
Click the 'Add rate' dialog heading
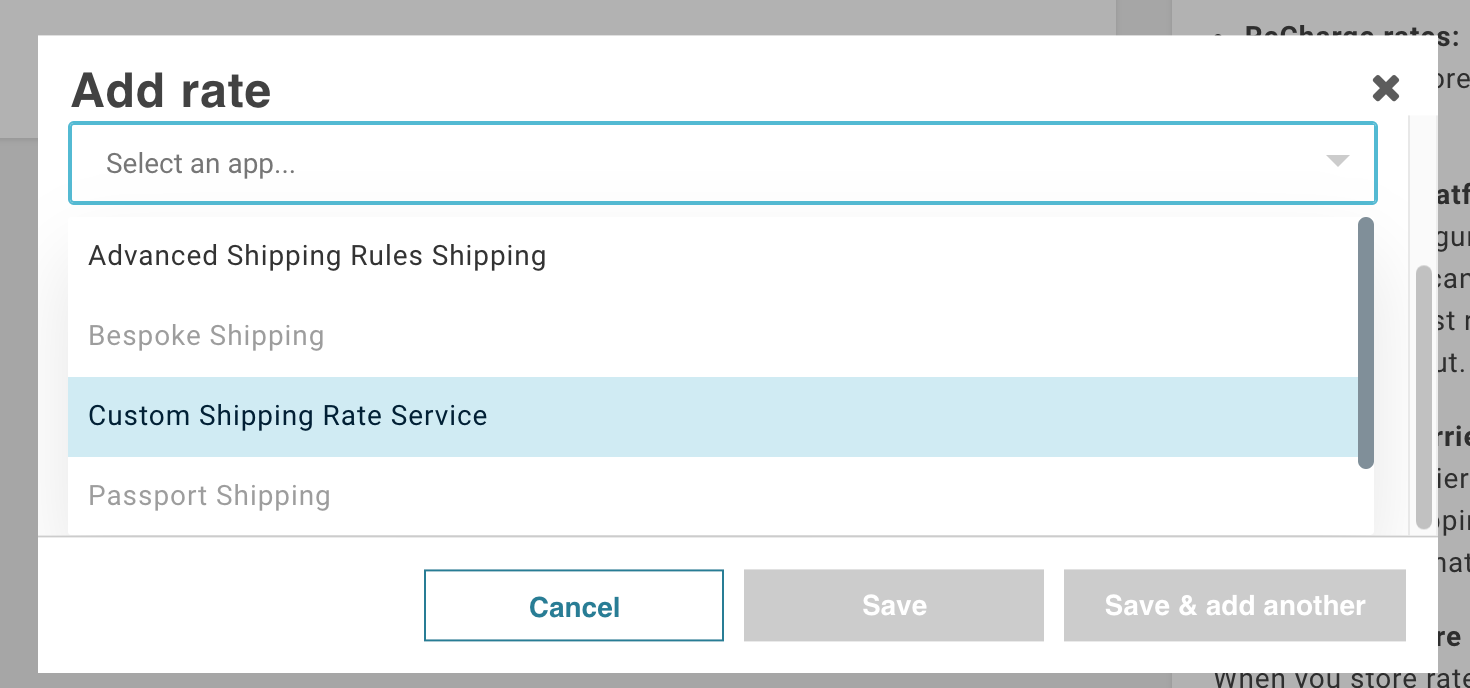click(x=171, y=90)
